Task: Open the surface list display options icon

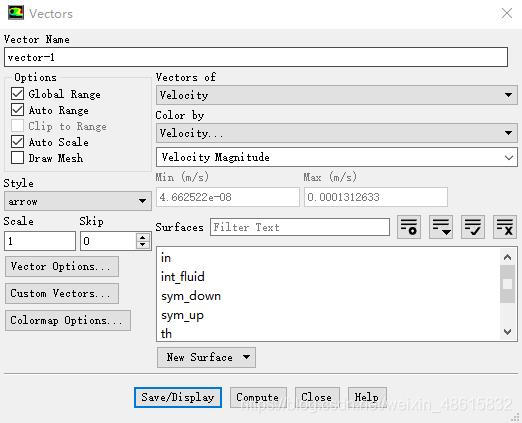Action: (441, 227)
